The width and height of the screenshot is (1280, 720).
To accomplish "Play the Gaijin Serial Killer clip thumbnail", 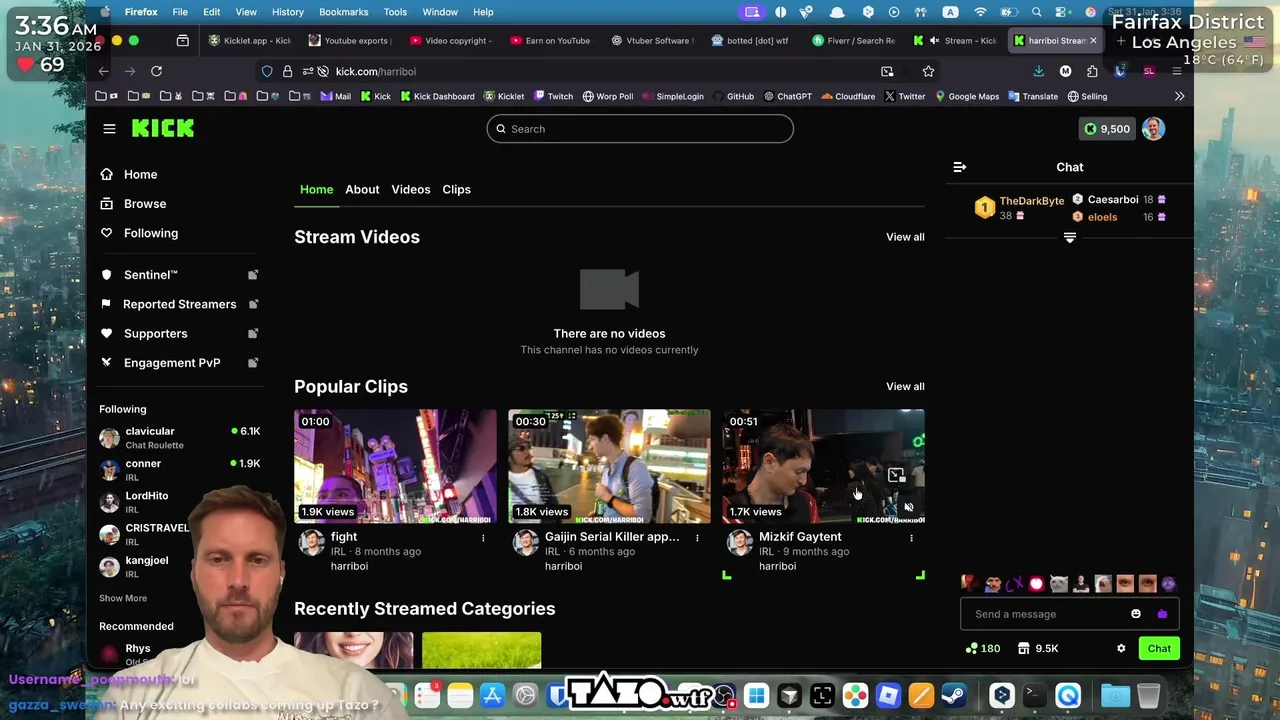I will pos(609,466).
